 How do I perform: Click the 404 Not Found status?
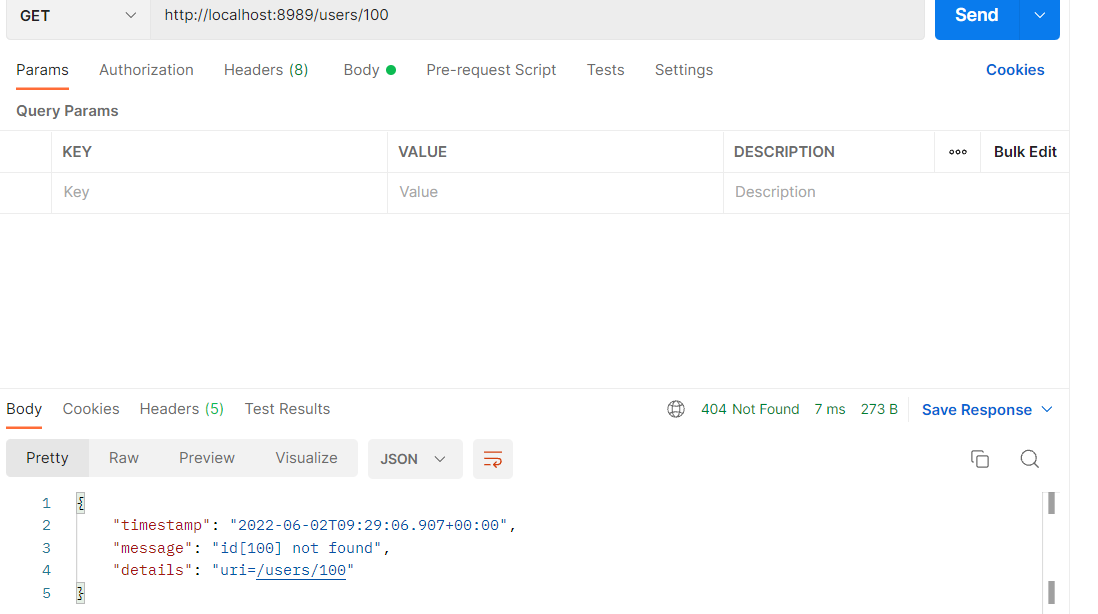(x=750, y=409)
